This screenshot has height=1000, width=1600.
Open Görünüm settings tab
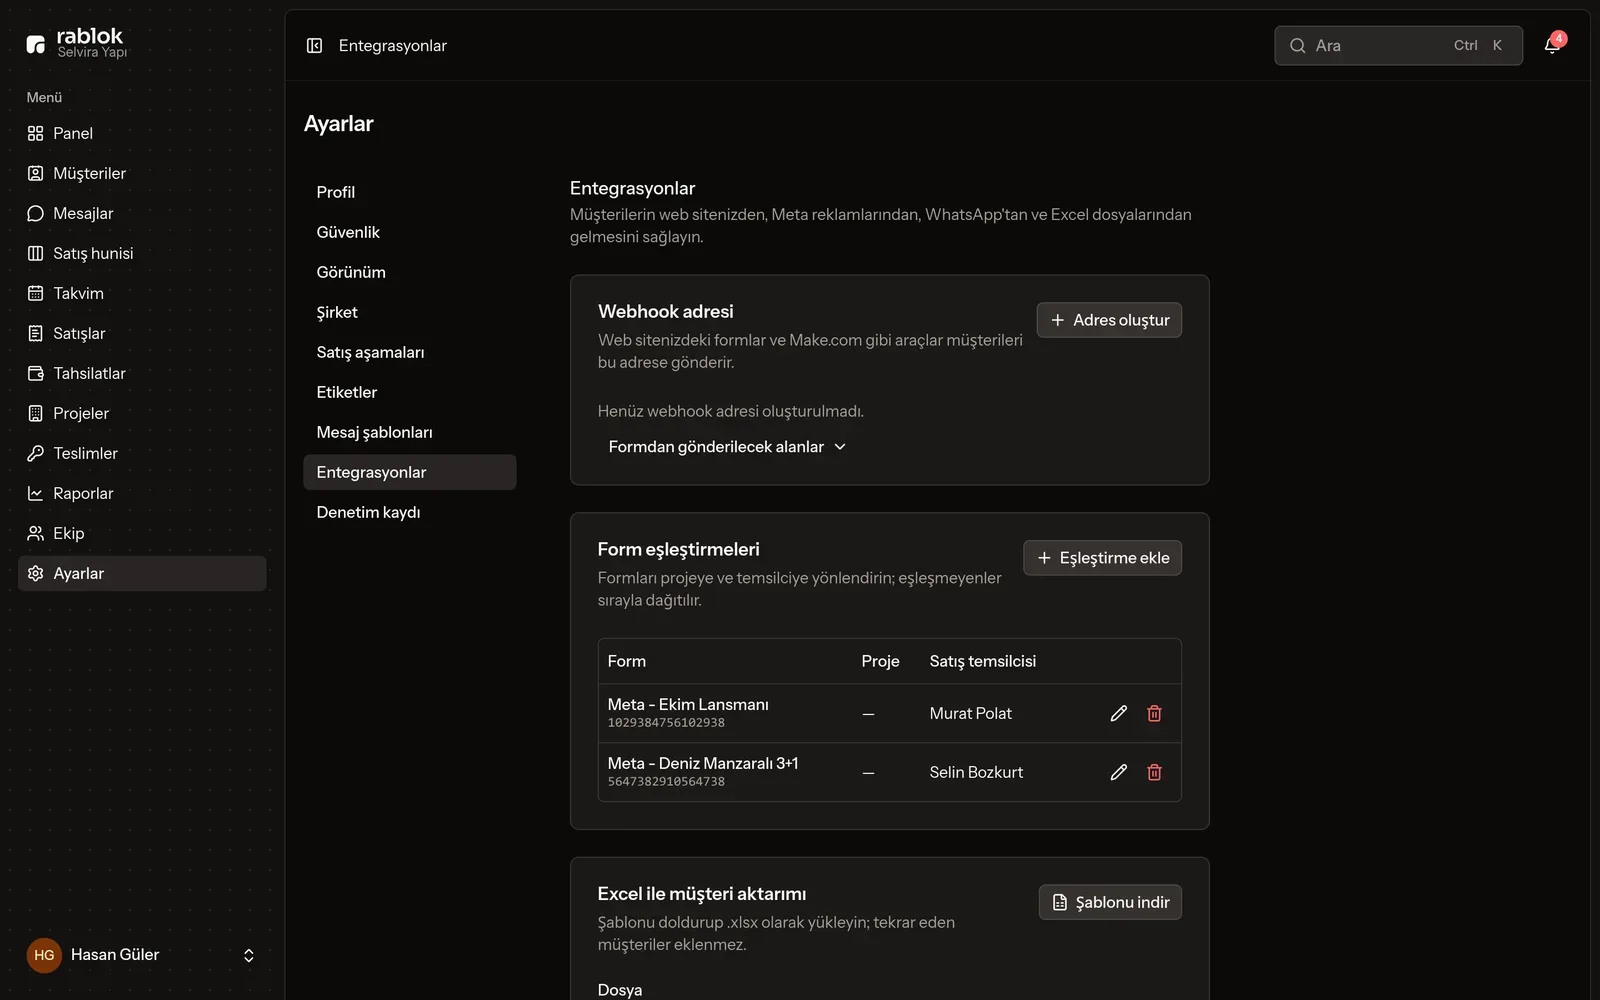[x=410, y=272]
